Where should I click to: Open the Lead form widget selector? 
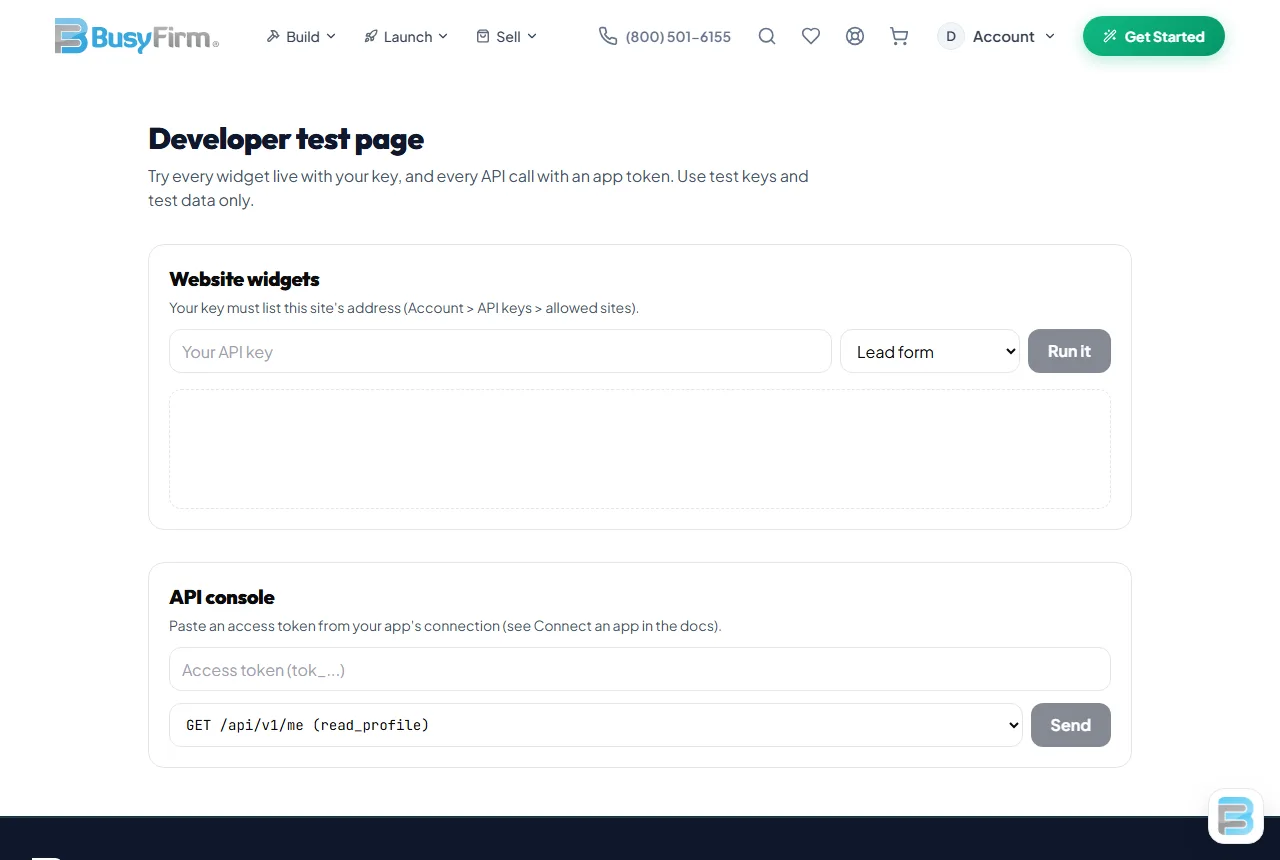(x=930, y=351)
